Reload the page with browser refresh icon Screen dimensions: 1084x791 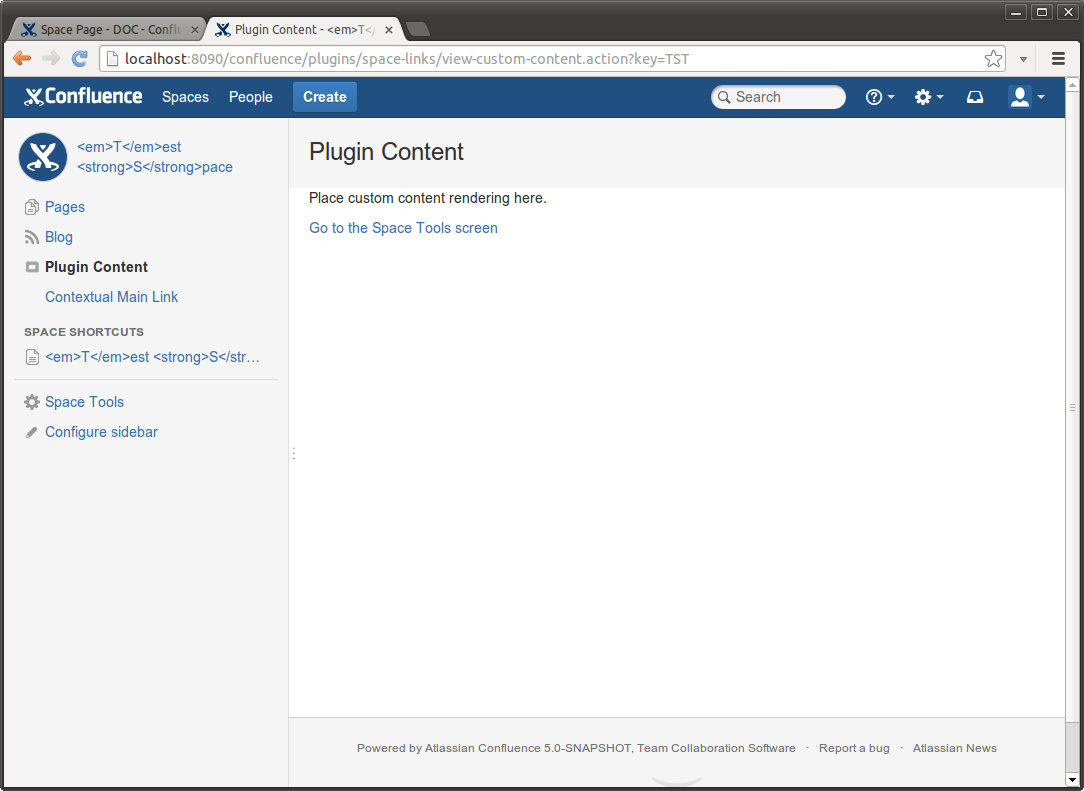[79, 59]
